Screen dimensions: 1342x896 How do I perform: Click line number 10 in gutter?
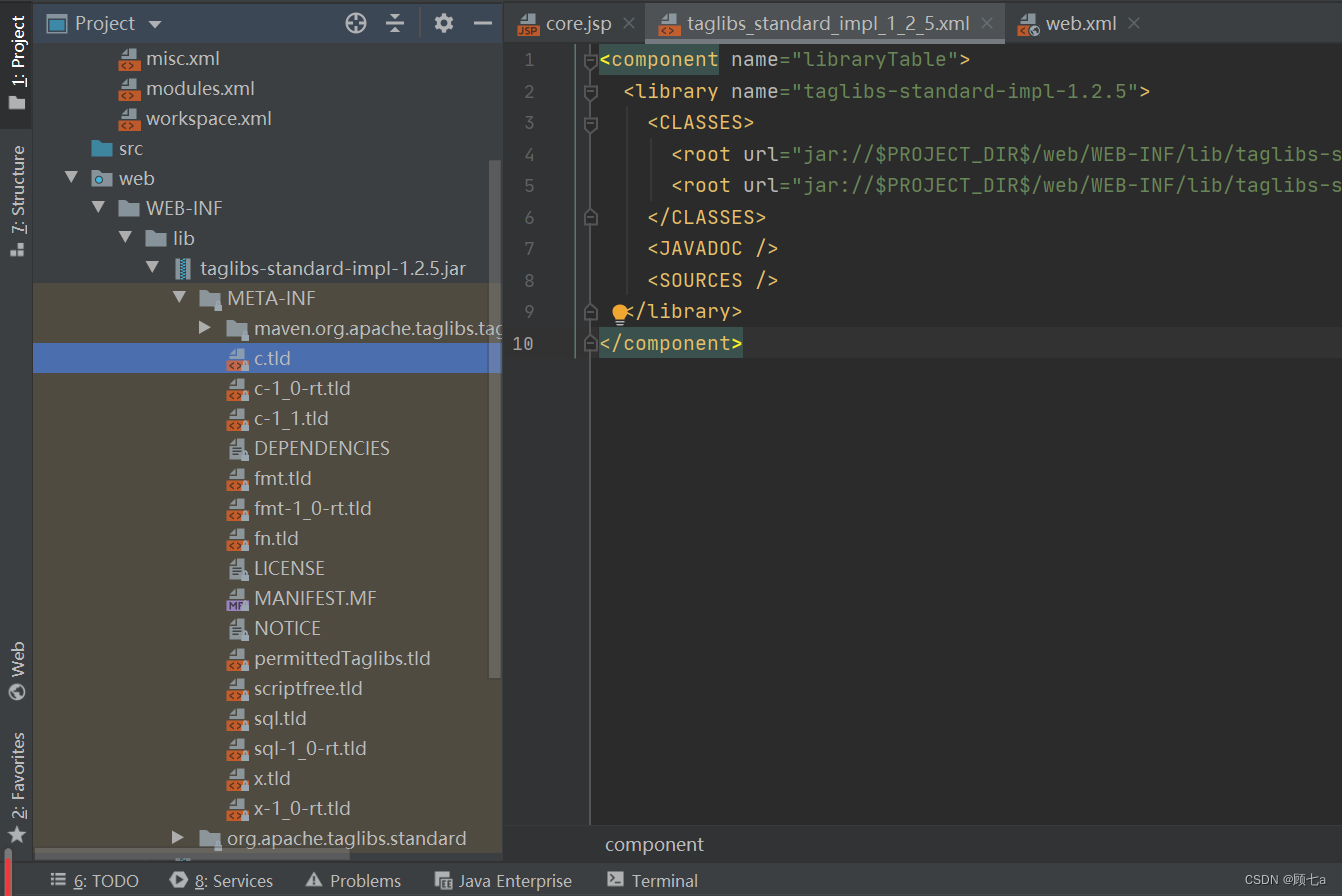point(524,343)
